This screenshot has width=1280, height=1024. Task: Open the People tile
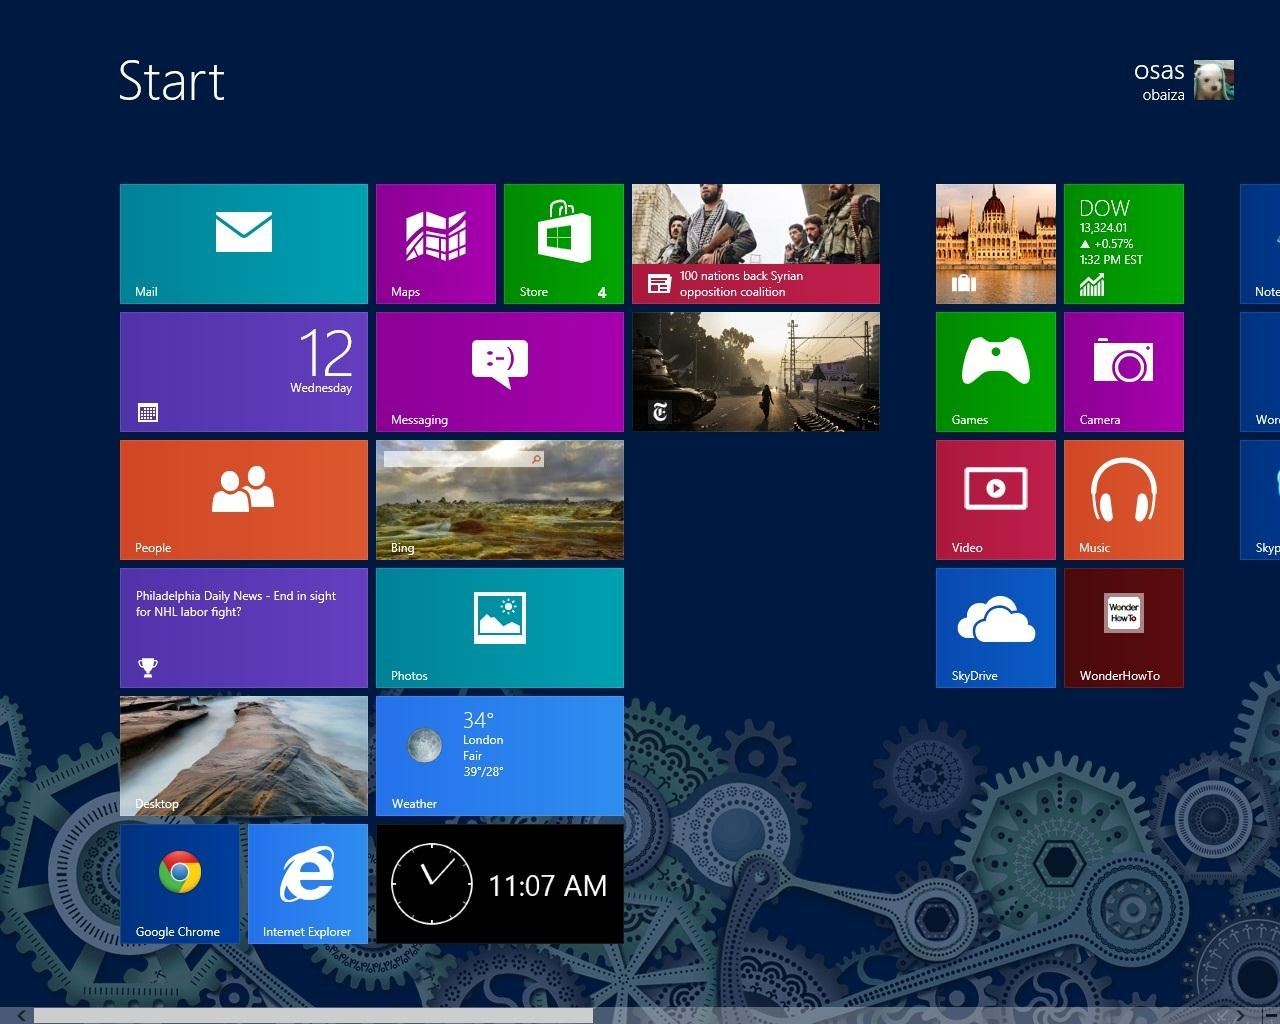244,500
